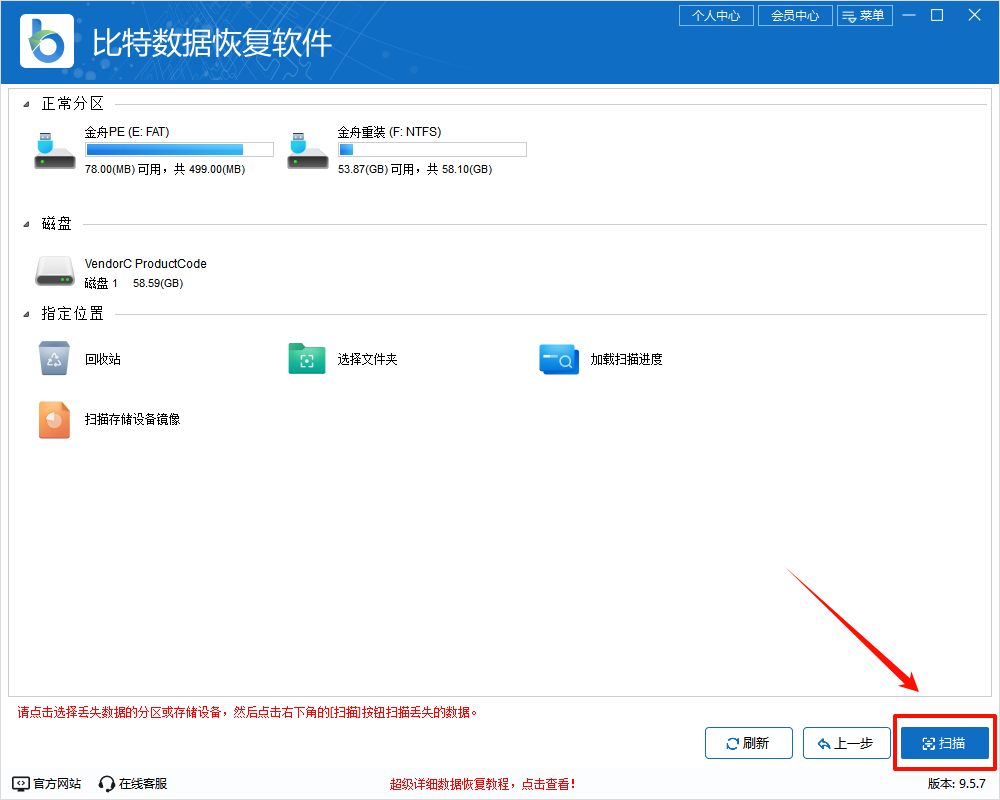Collapse the 正常分区 section
The width and height of the screenshot is (1000, 800).
(x=27, y=102)
